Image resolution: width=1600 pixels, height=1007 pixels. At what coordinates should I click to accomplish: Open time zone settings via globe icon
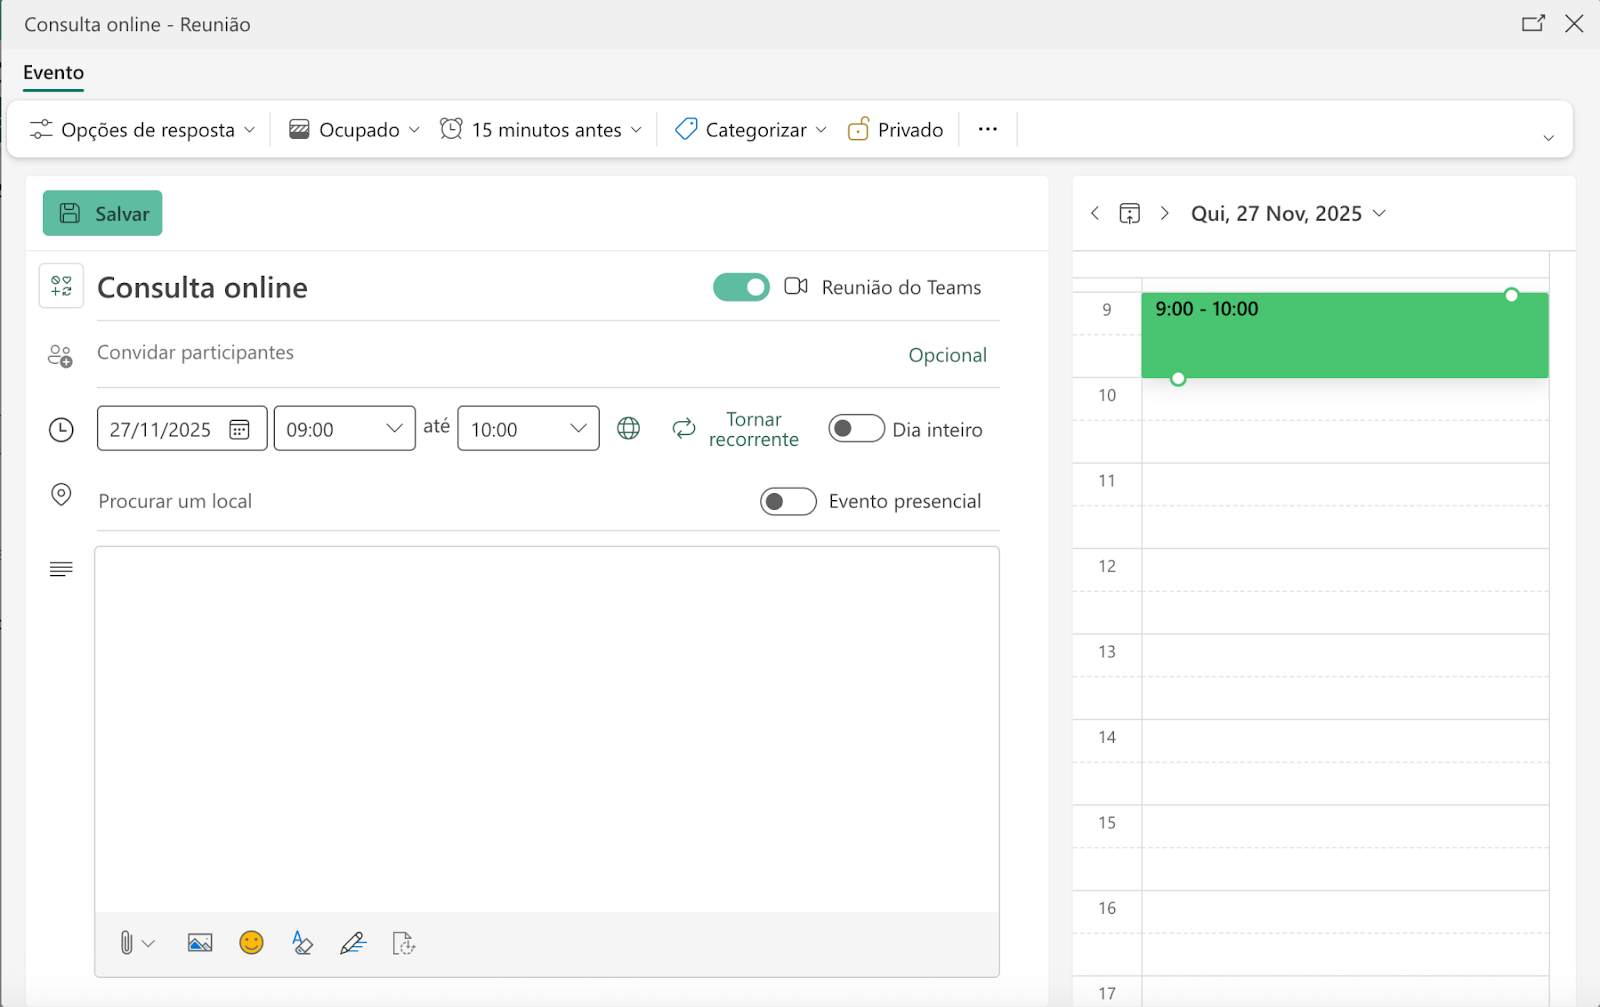point(628,428)
